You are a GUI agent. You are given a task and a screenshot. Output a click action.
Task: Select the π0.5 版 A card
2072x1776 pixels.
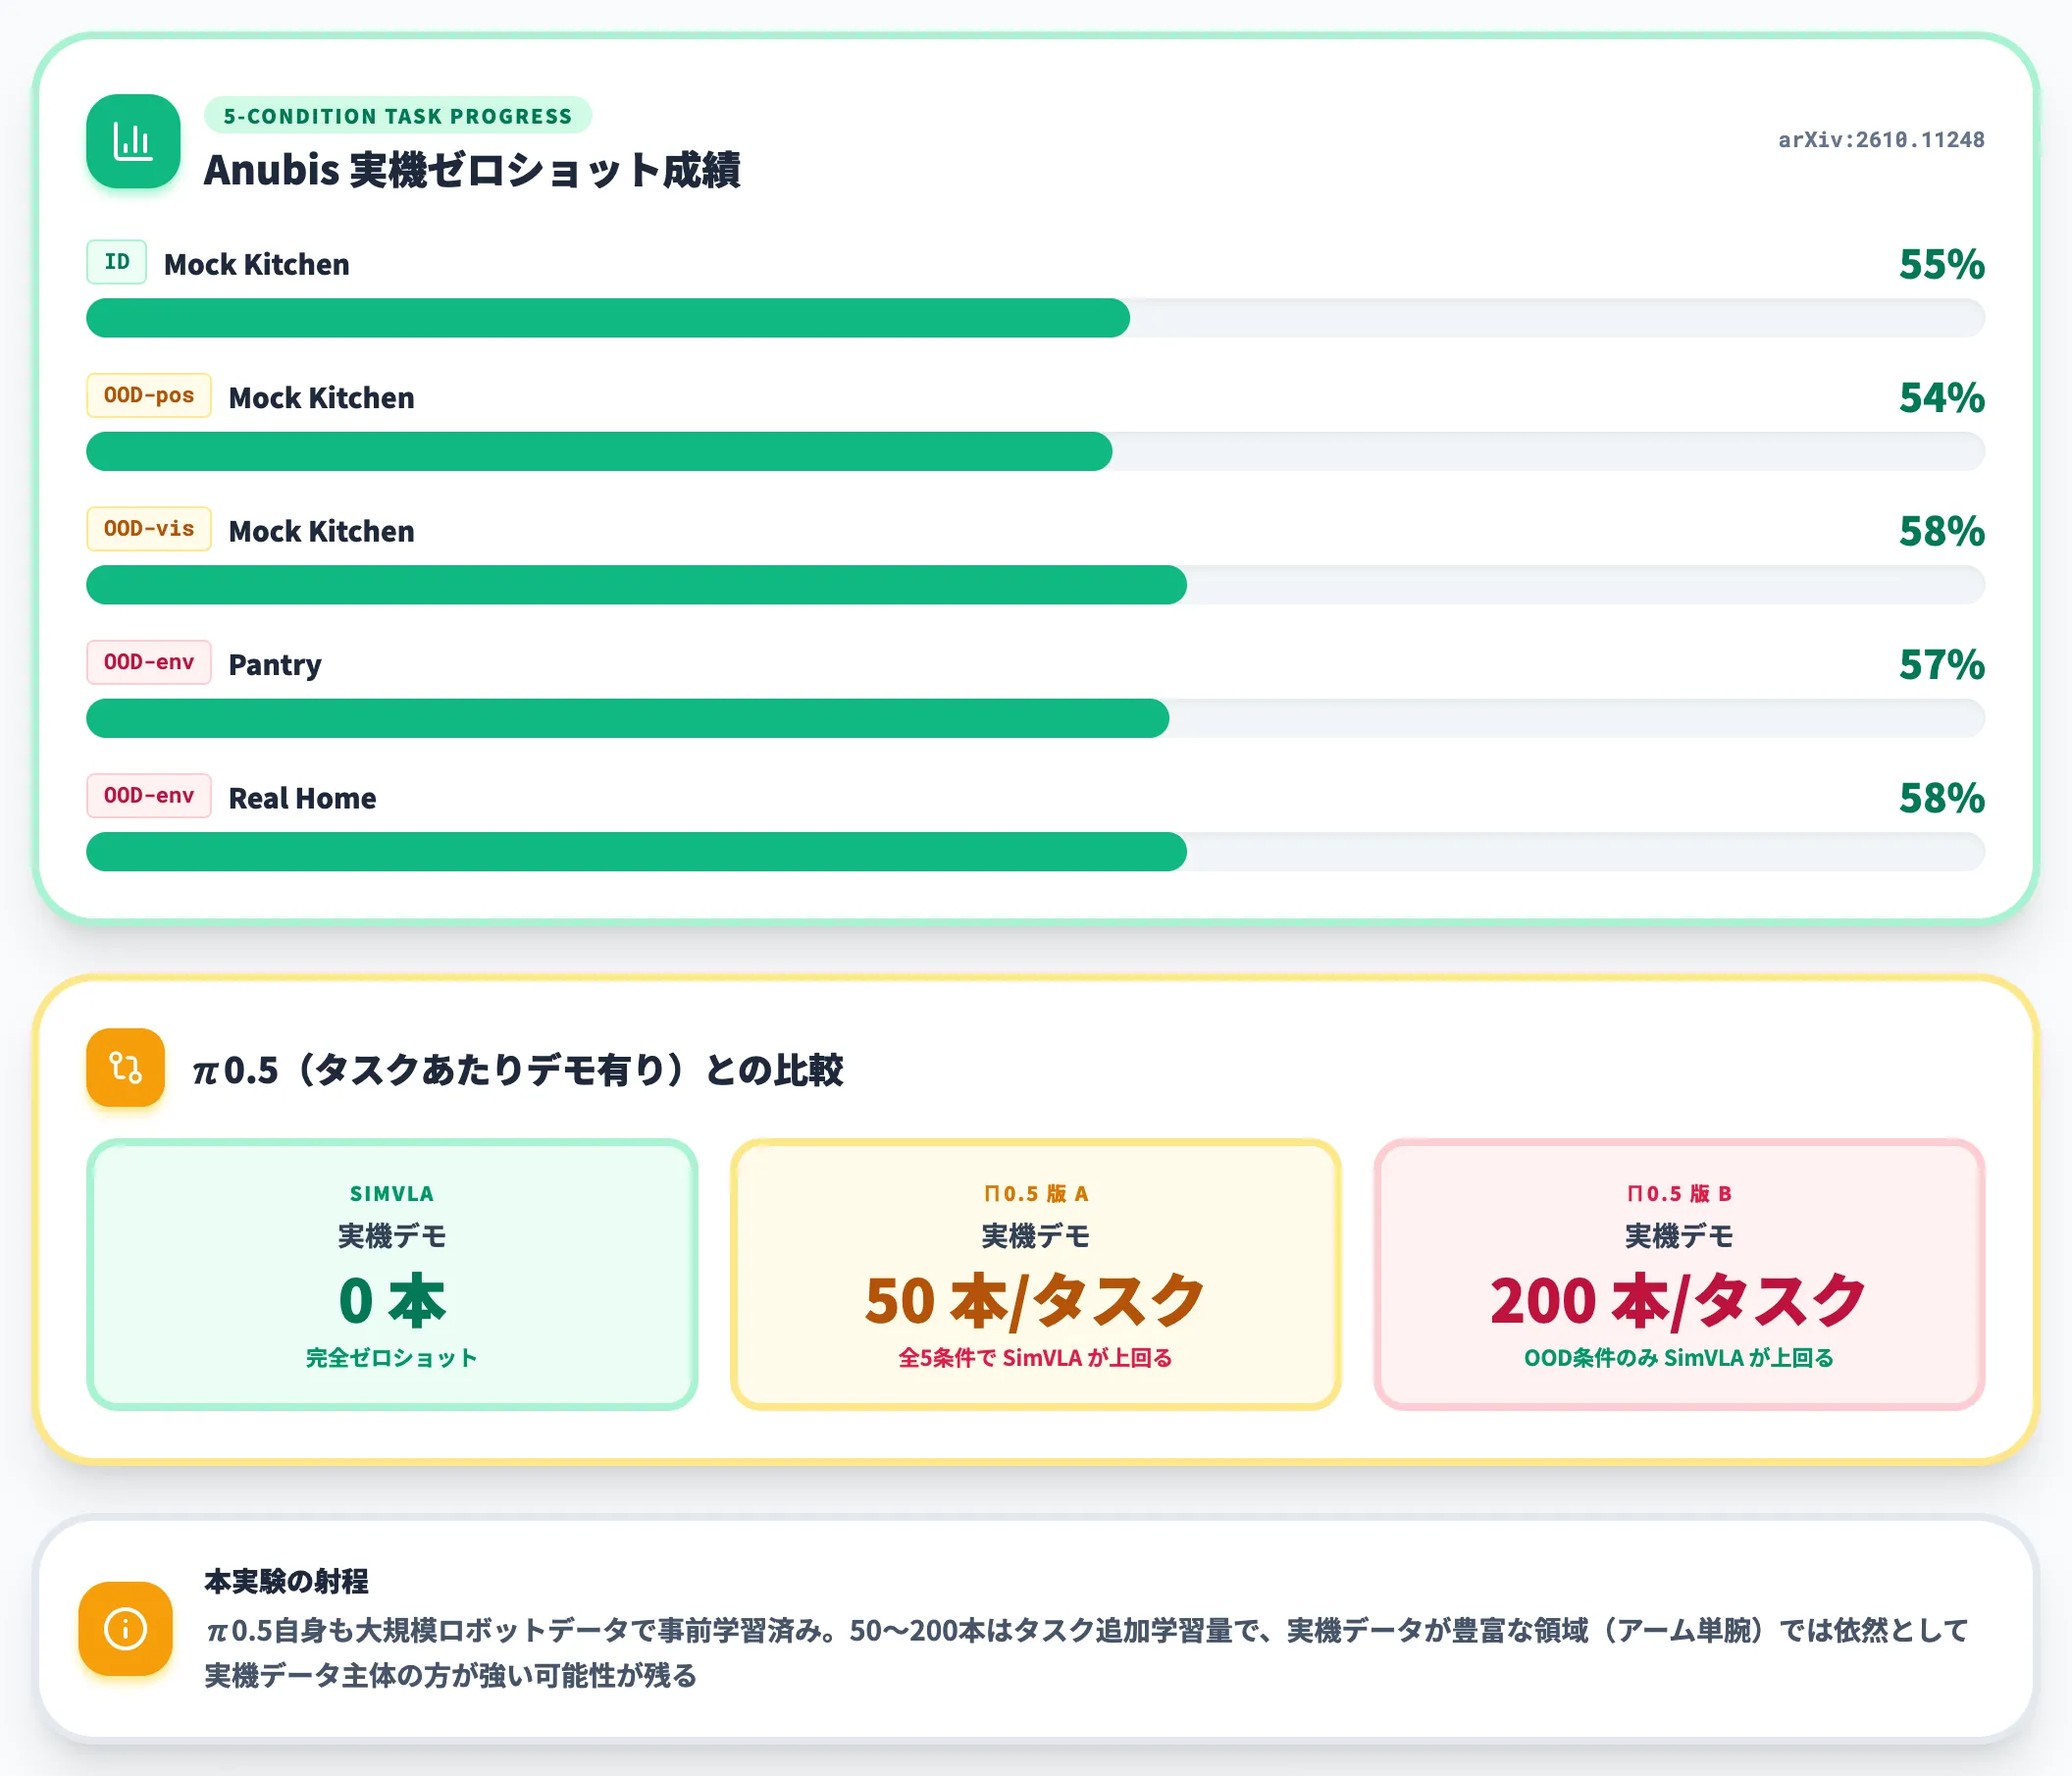point(1035,1274)
